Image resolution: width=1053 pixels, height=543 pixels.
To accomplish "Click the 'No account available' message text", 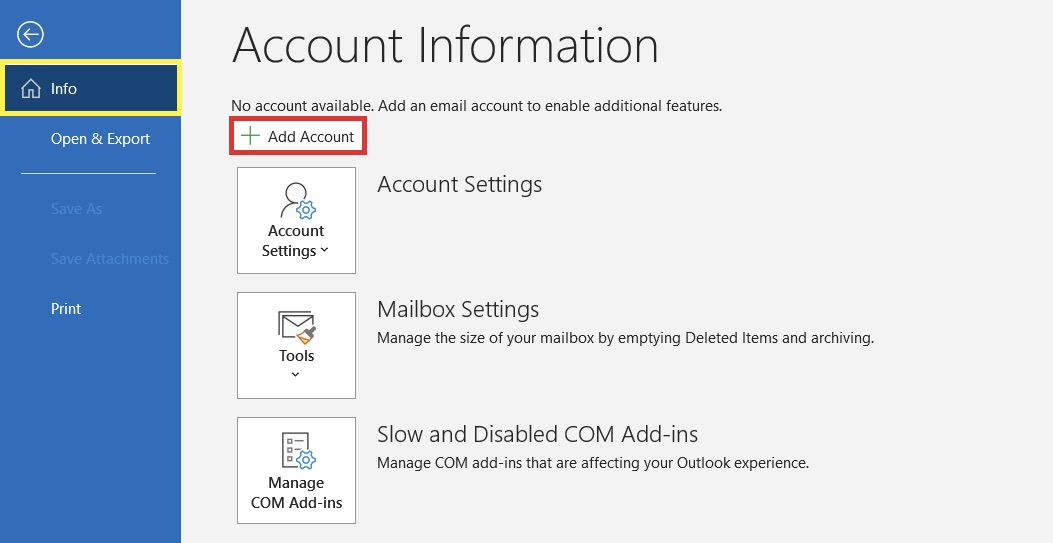I will tap(476, 105).
